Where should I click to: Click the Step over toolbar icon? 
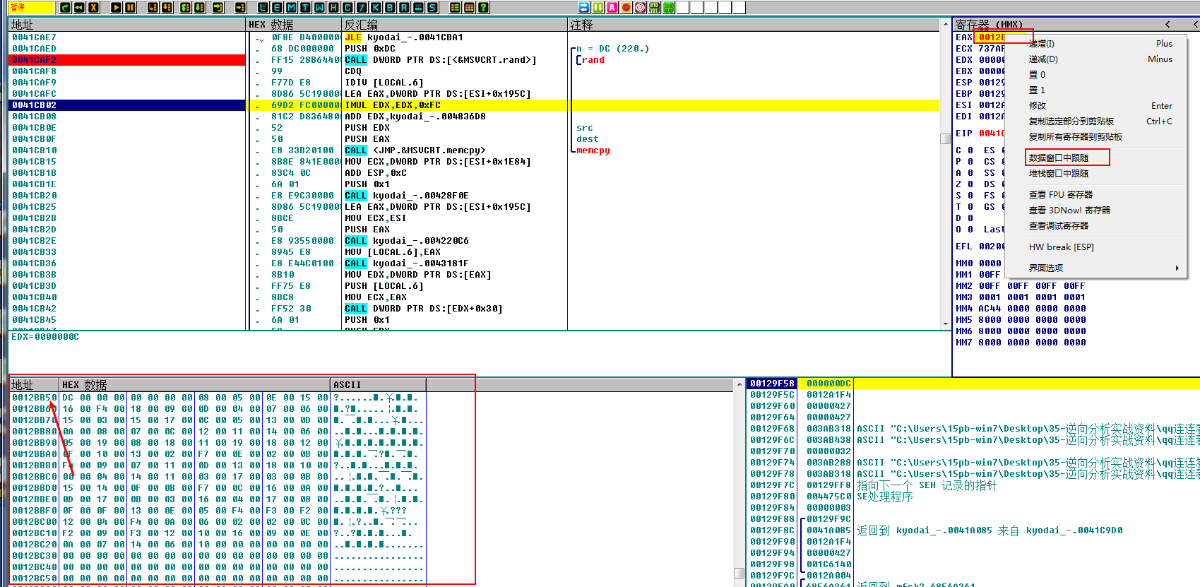[167, 7]
